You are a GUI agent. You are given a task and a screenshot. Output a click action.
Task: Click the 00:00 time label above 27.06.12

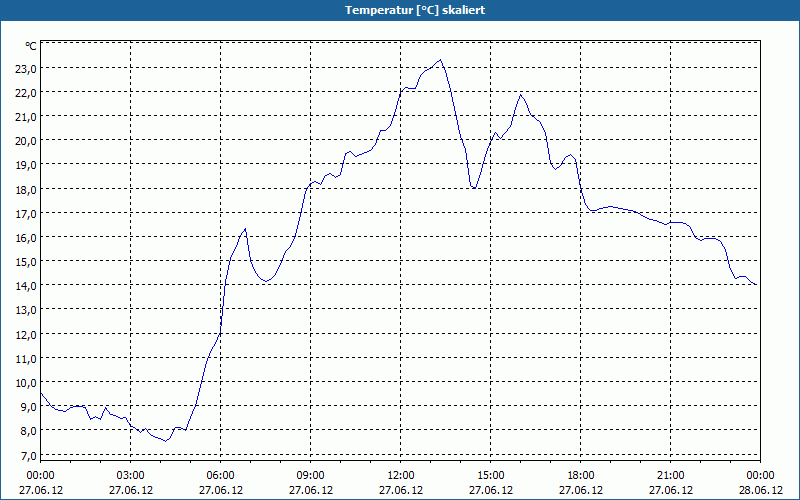coord(41,476)
